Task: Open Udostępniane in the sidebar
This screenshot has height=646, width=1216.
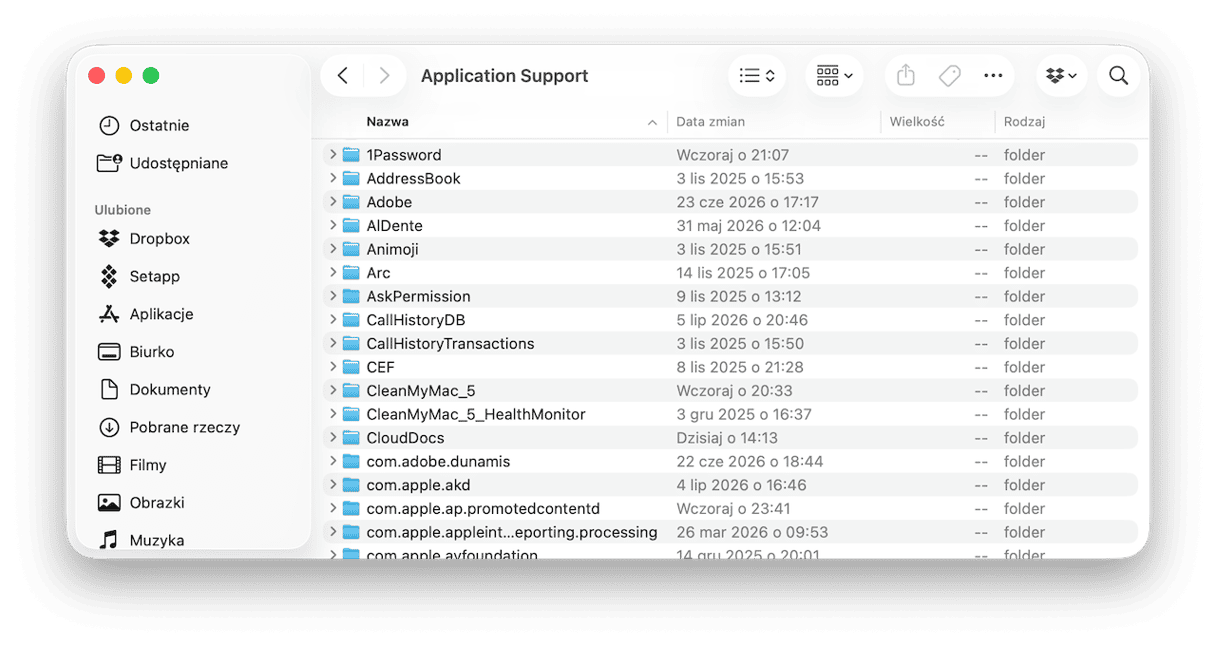Action: pos(163,163)
